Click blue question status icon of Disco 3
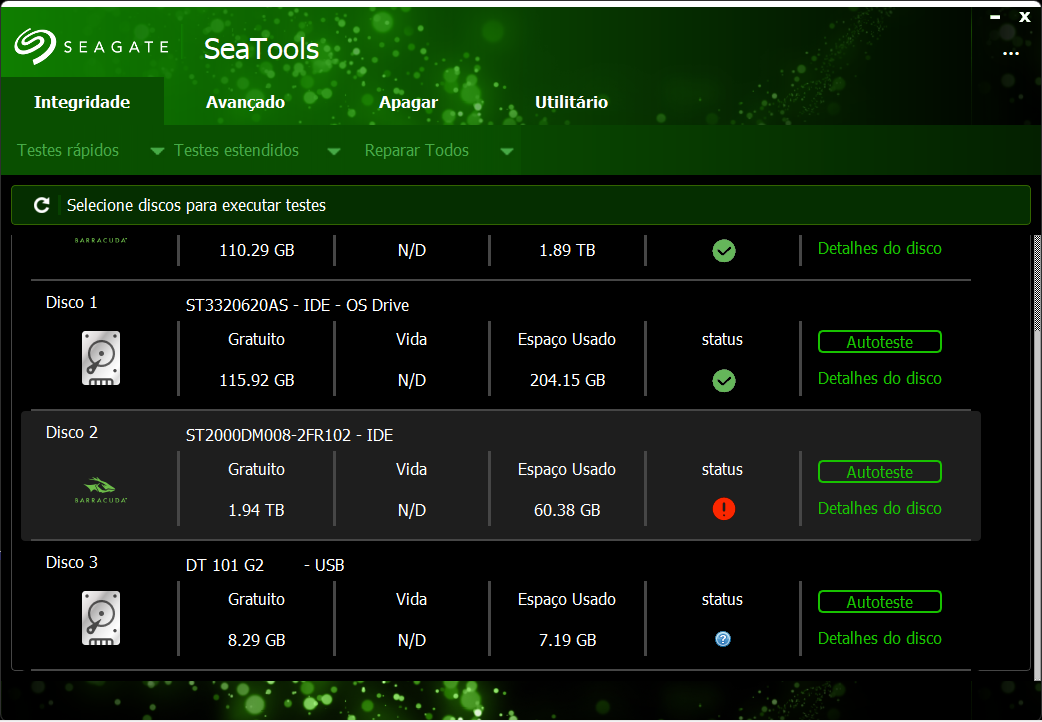Image resolution: width=1042 pixels, height=722 pixels. pyautogui.click(x=723, y=639)
